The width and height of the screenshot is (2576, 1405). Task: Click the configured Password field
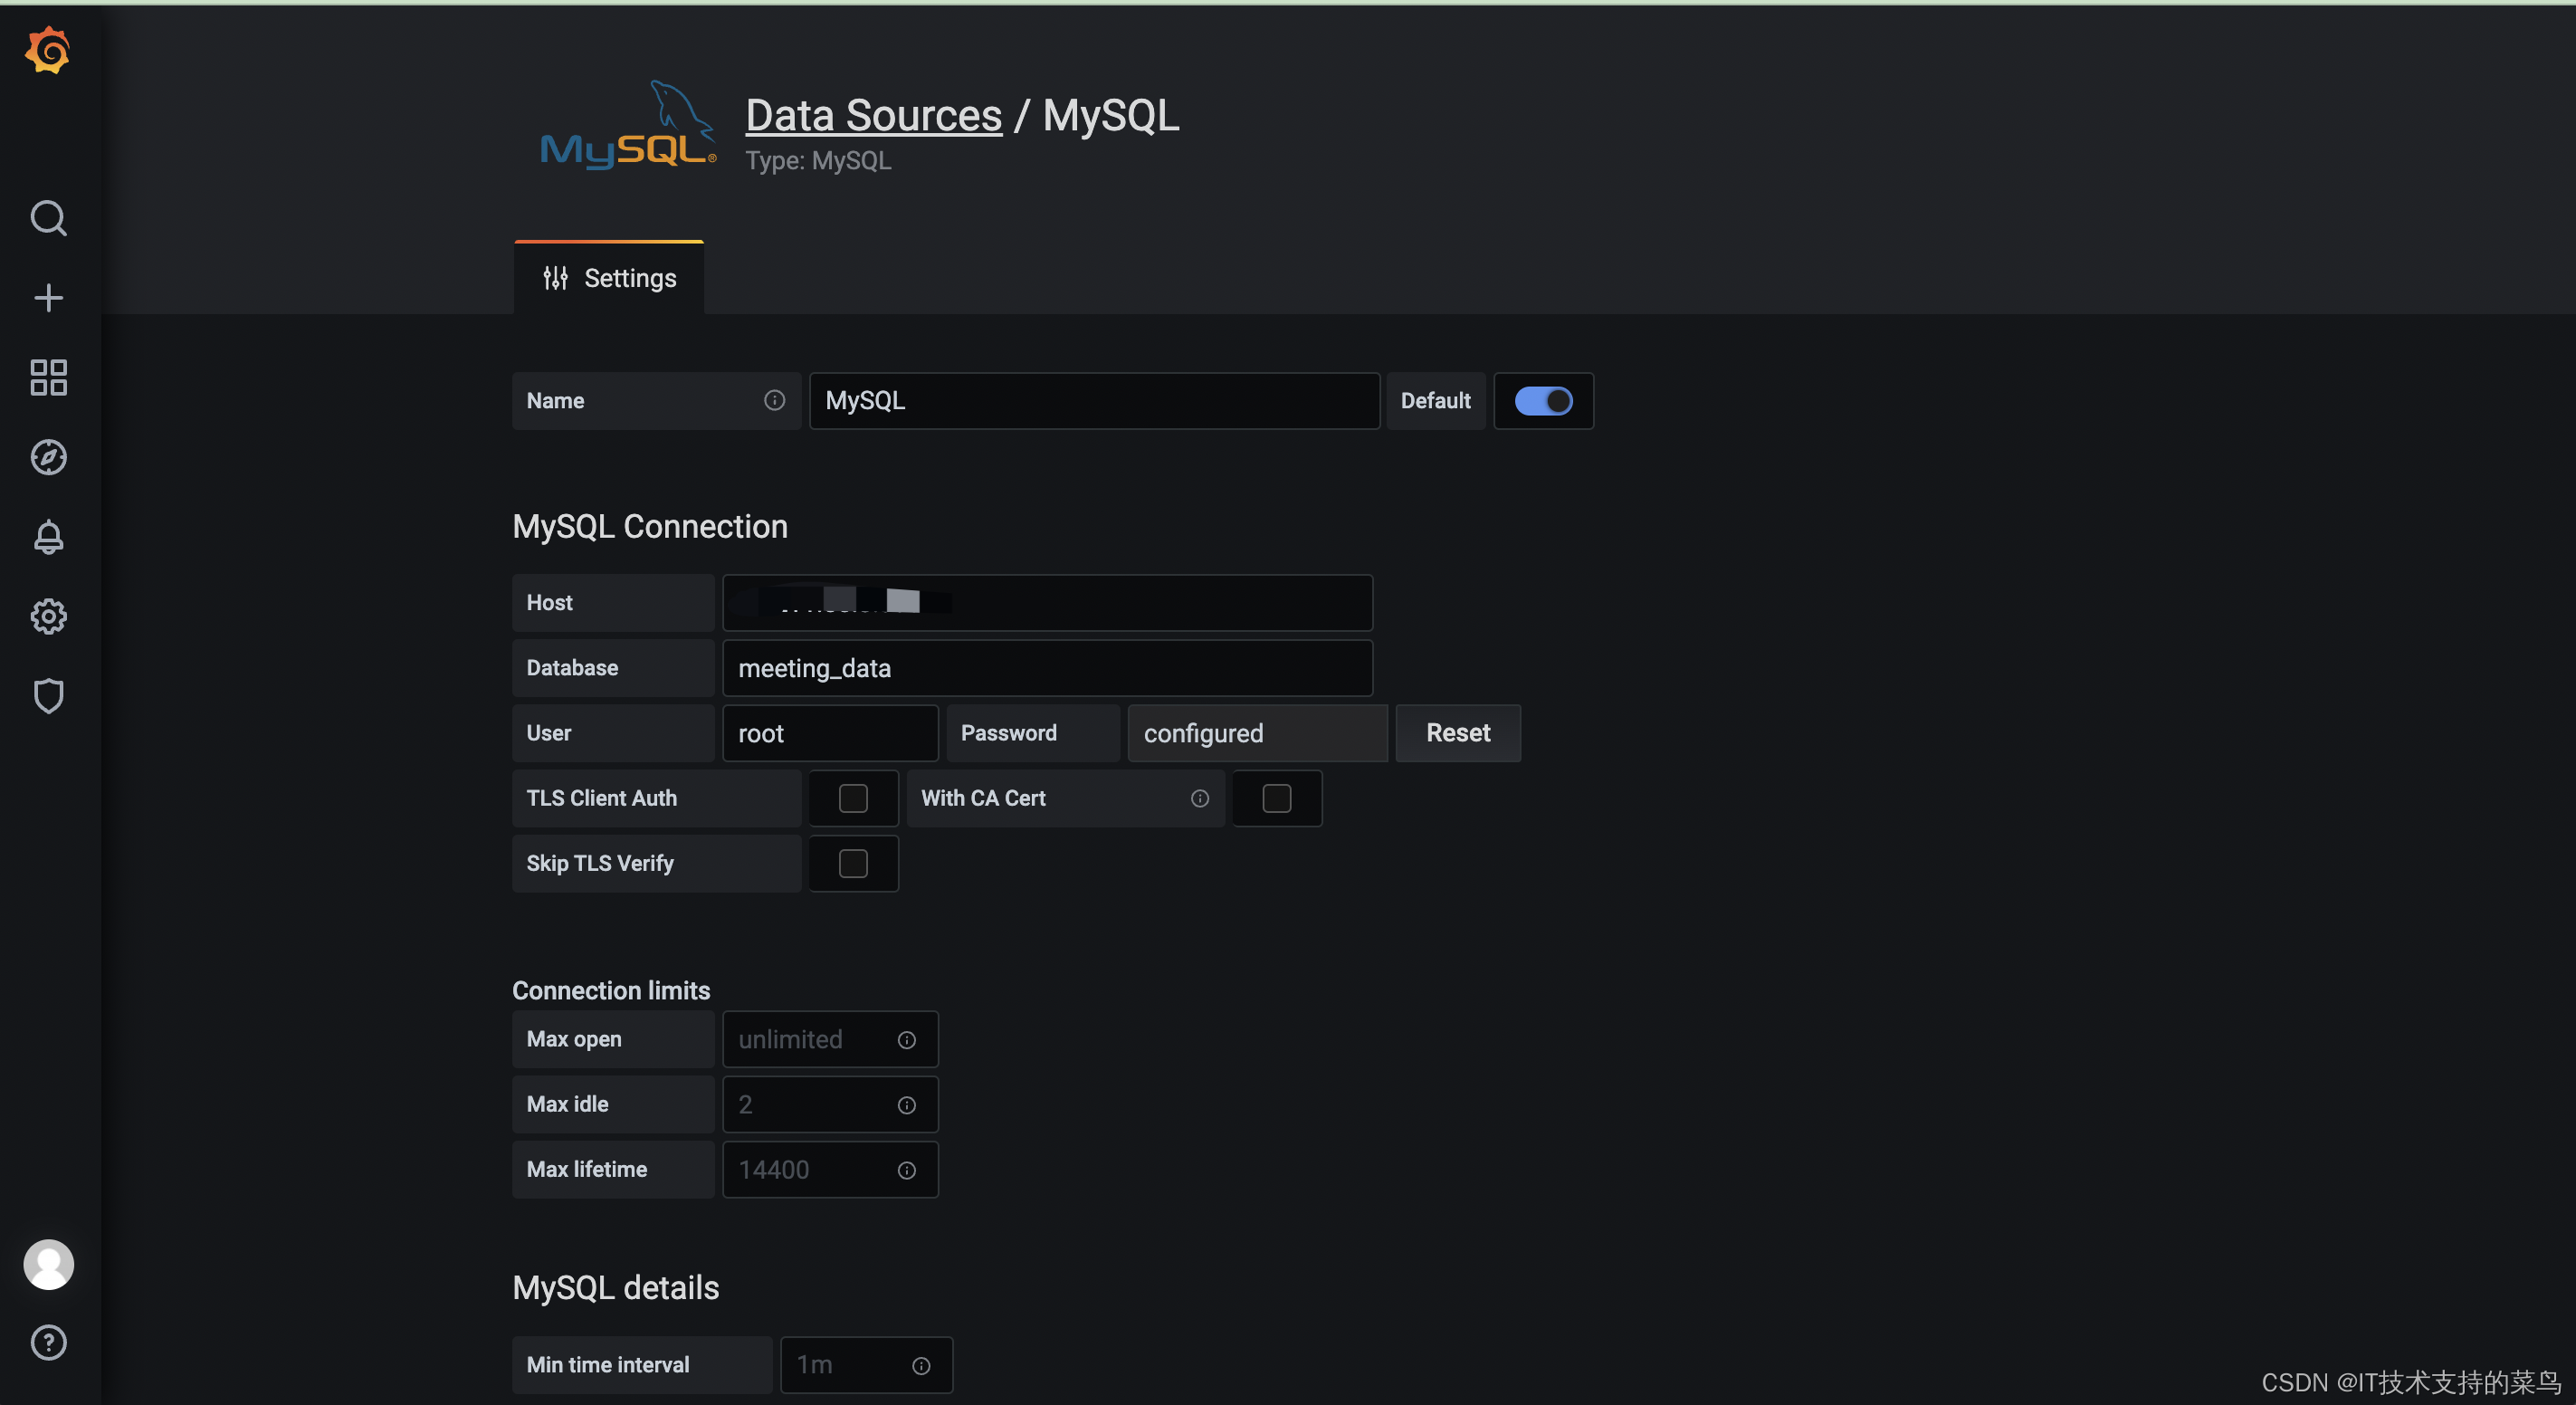click(1257, 733)
